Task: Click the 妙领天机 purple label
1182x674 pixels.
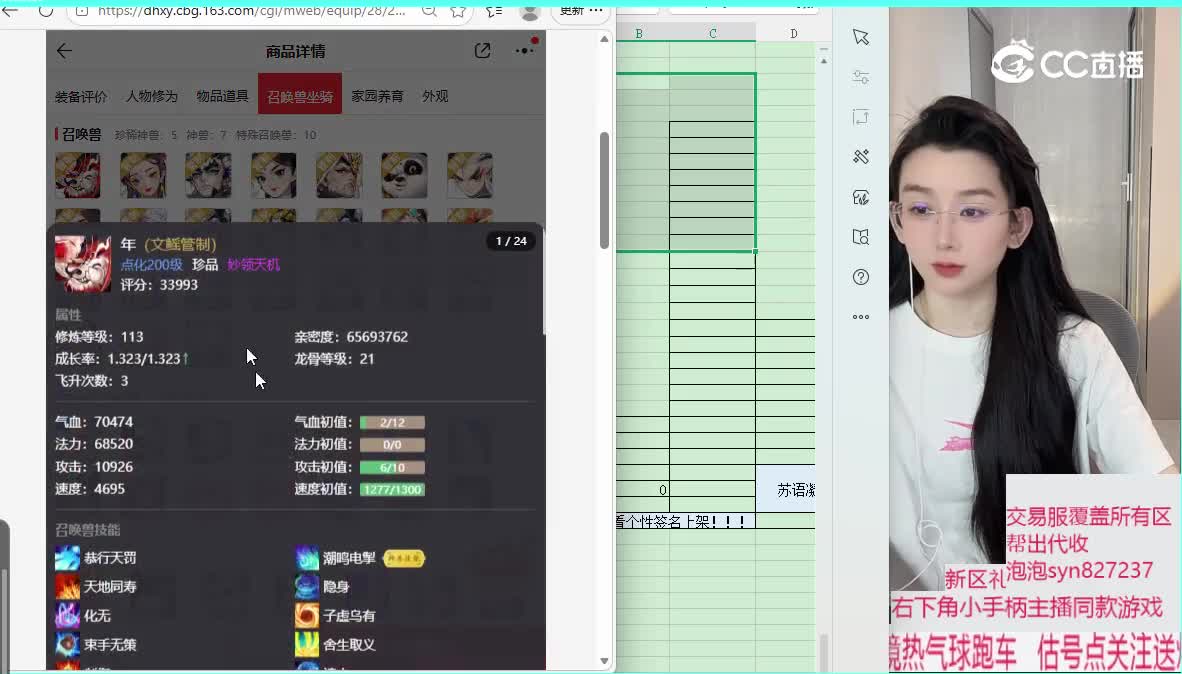Action: pyautogui.click(x=254, y=265)
